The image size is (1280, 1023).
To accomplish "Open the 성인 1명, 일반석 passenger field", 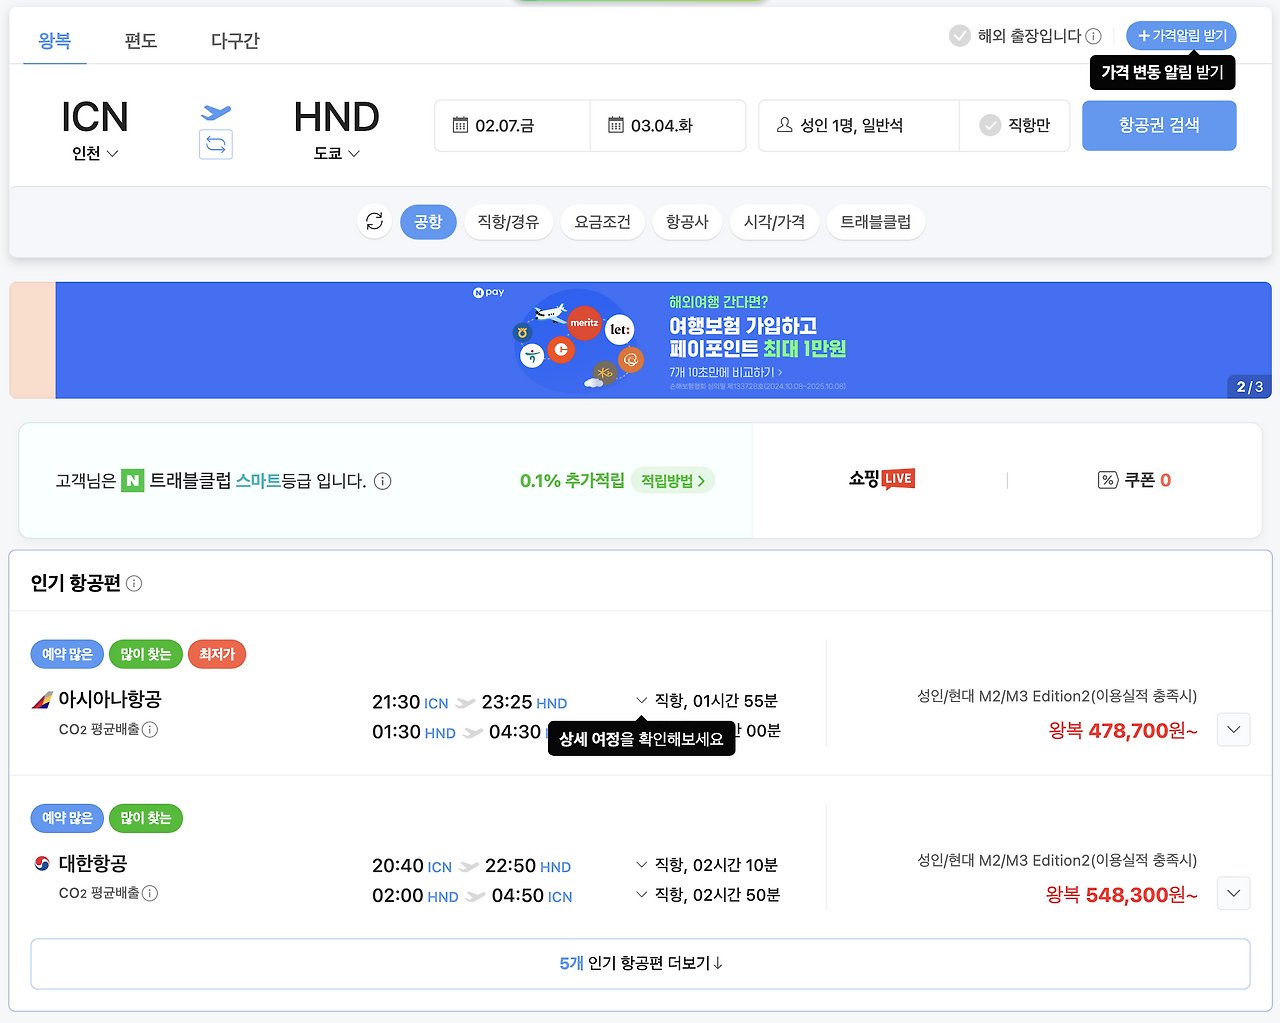I will (x=857, y=125).
